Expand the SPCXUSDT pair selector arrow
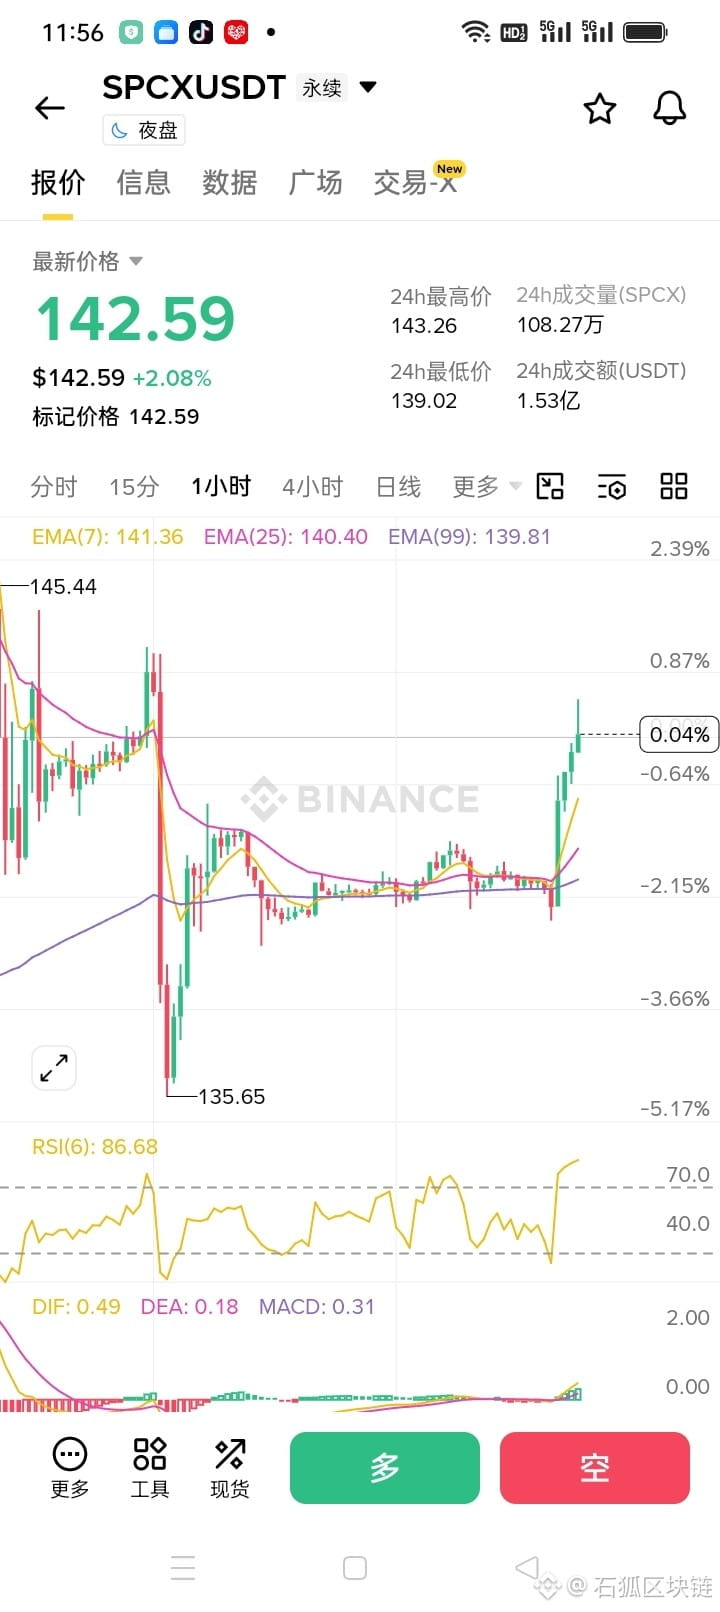The width and height of the screenshot is (720, 1612). point(368,87)
